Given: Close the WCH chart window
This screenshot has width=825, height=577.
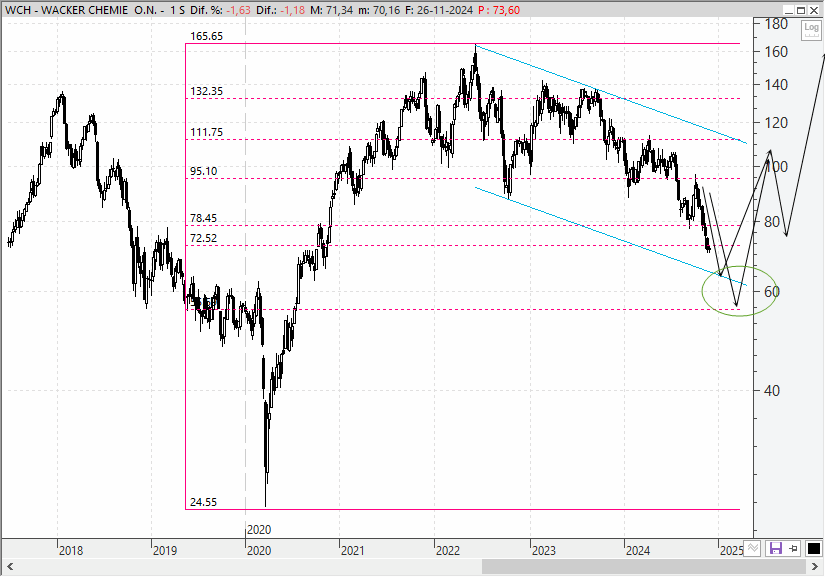Looking at the screenshot, I should pos(813,10).
